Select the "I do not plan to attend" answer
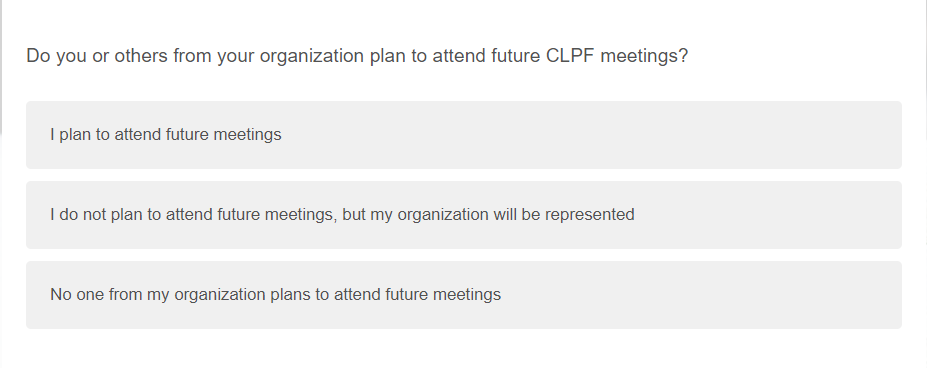927x368 pixels. coord(464,215)
